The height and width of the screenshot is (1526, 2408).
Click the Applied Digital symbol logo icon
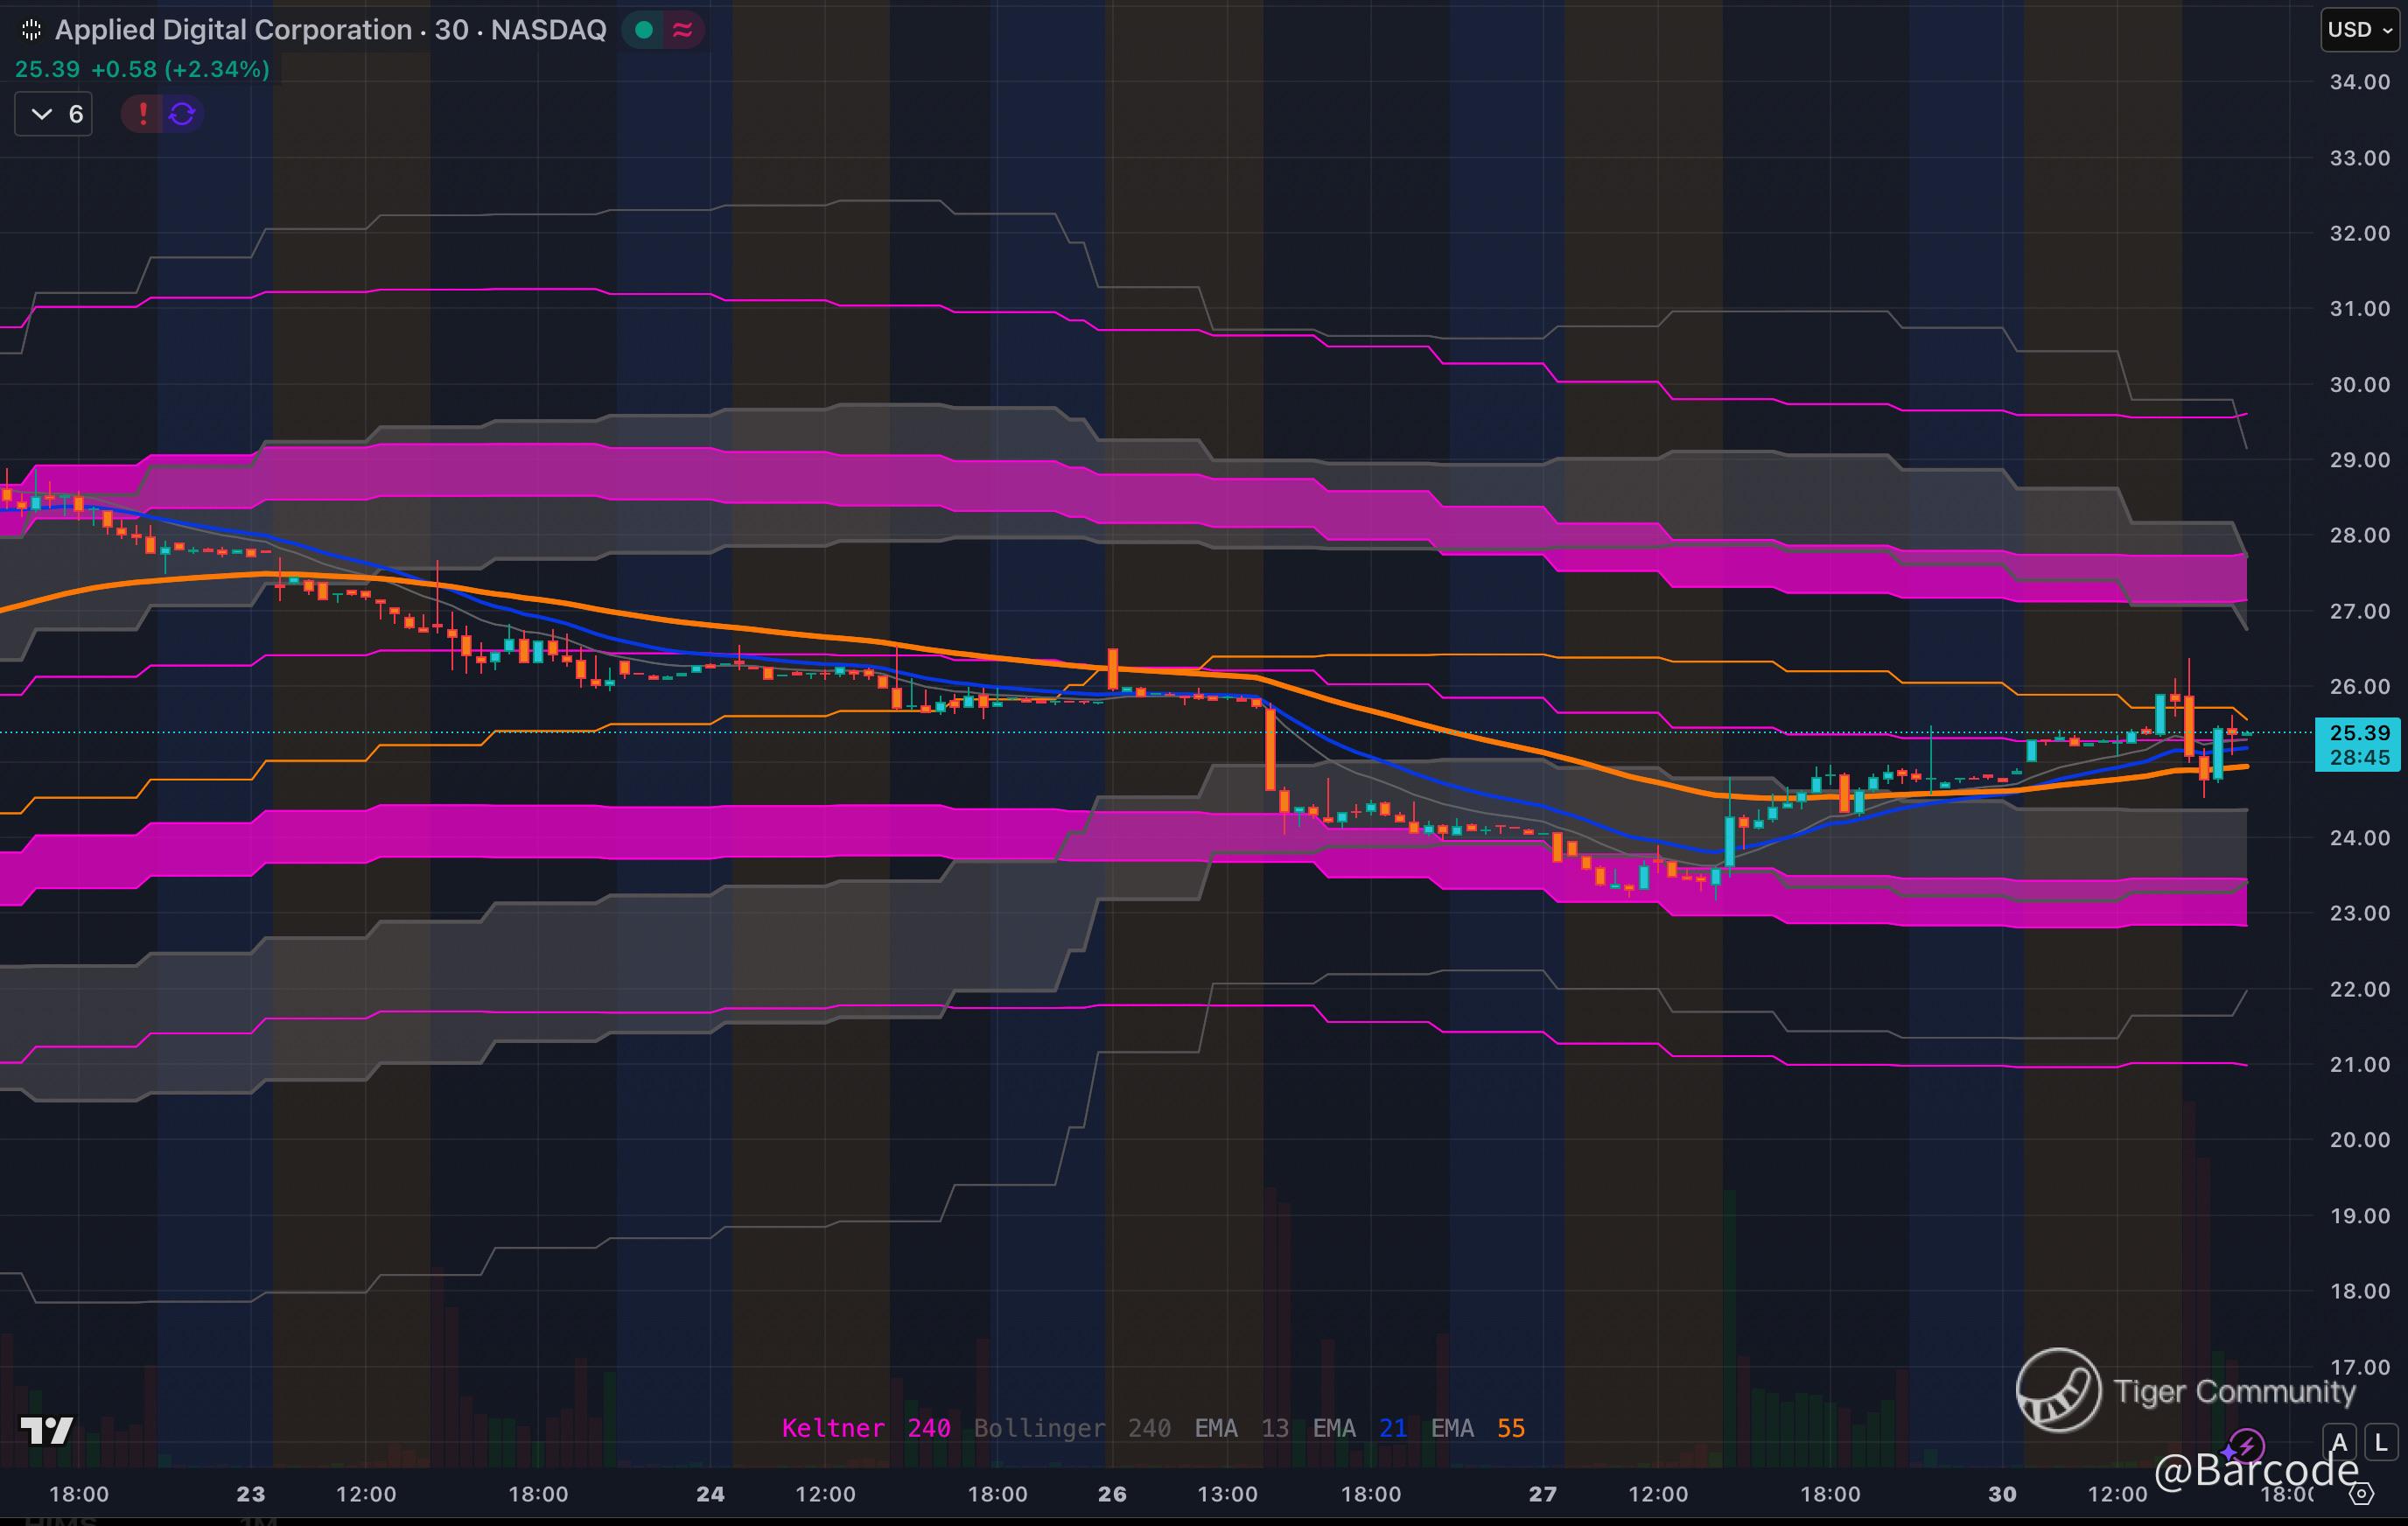coord(31,30)
